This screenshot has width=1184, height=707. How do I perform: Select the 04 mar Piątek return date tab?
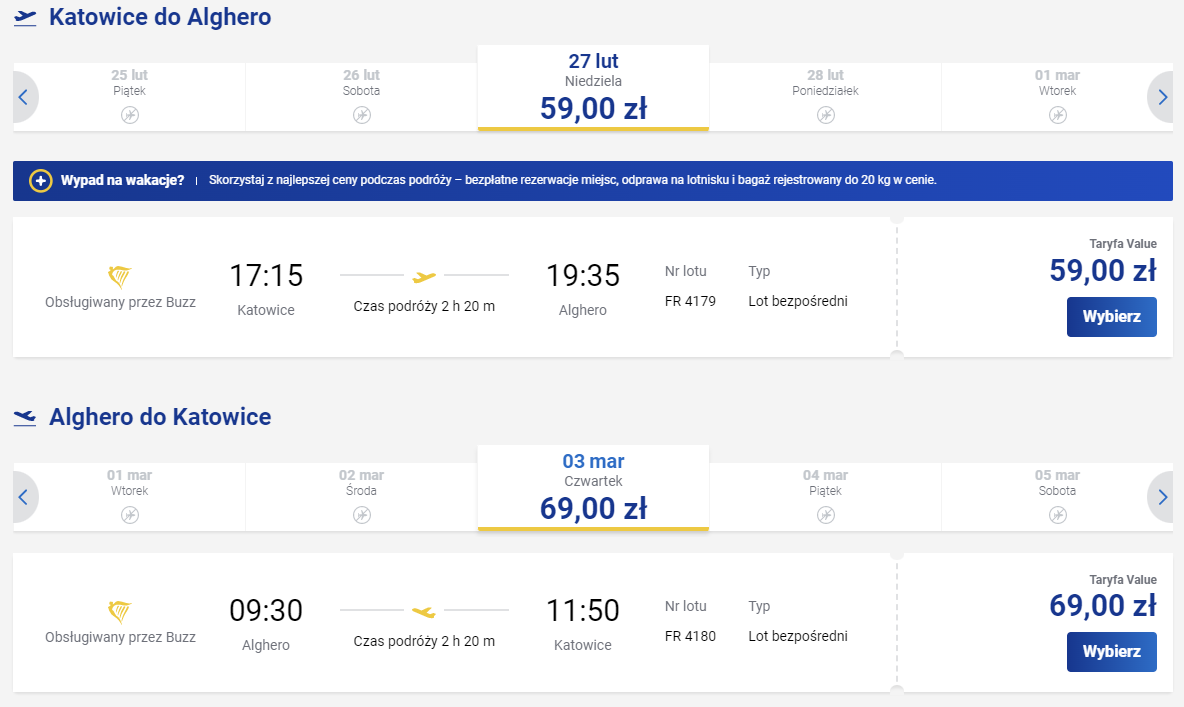pos(825,497)
